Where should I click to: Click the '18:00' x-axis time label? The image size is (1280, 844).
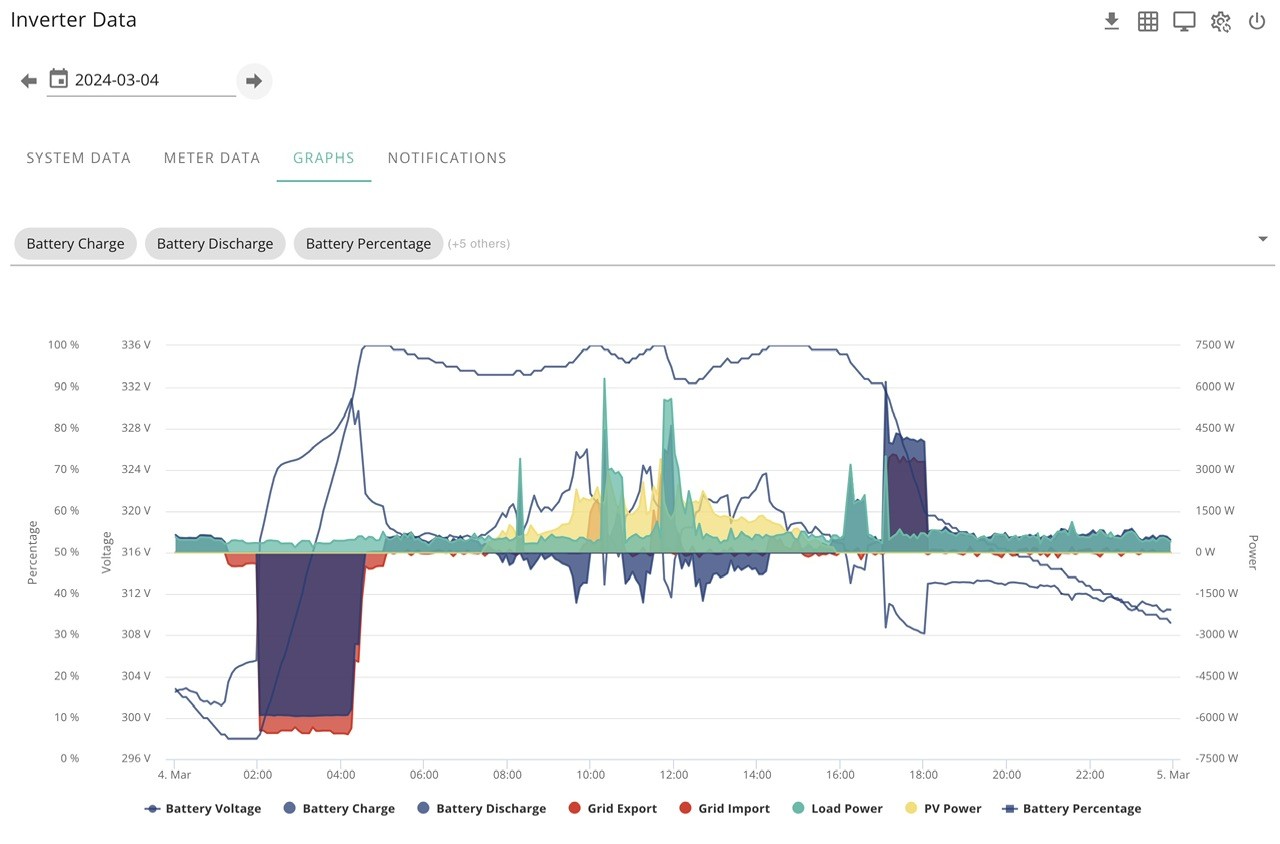click(923, 775)
